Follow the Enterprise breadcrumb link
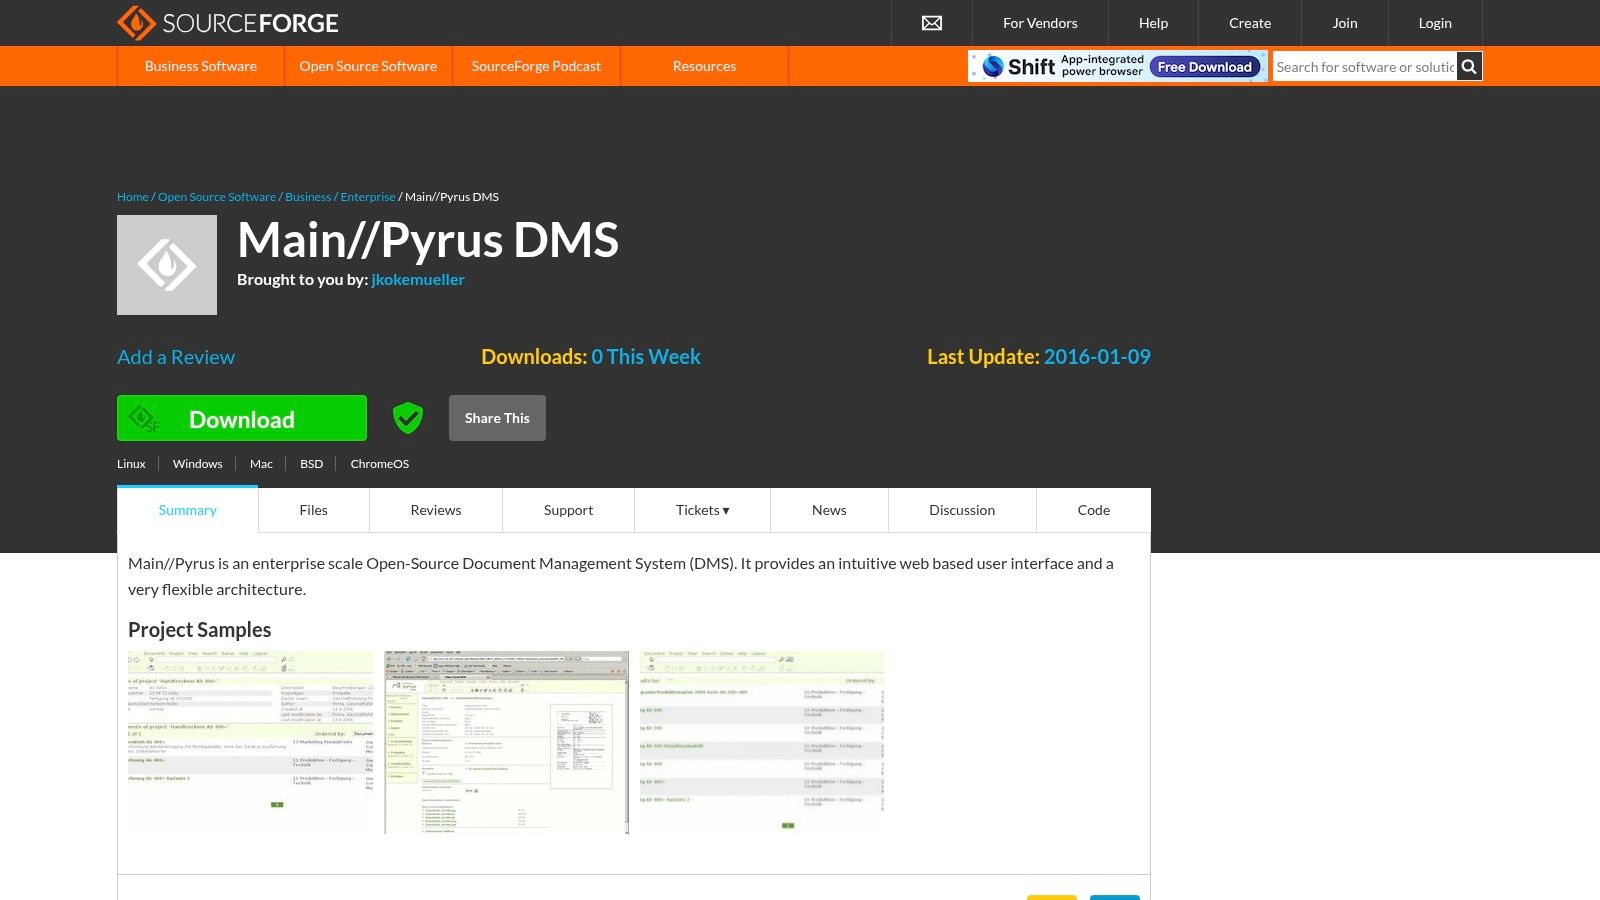This screenshot has height=900, width=1600. (368, 197)
